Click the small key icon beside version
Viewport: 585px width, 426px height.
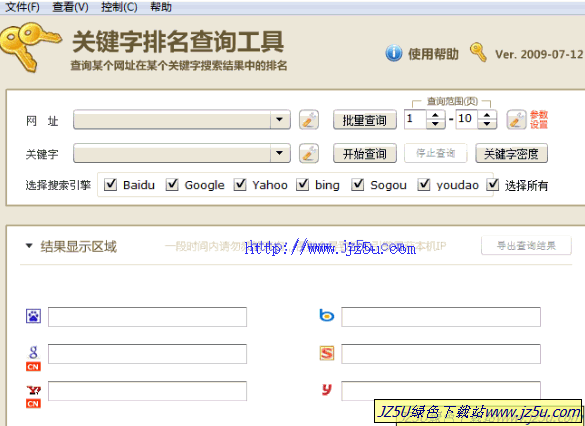tap(478, 52)
